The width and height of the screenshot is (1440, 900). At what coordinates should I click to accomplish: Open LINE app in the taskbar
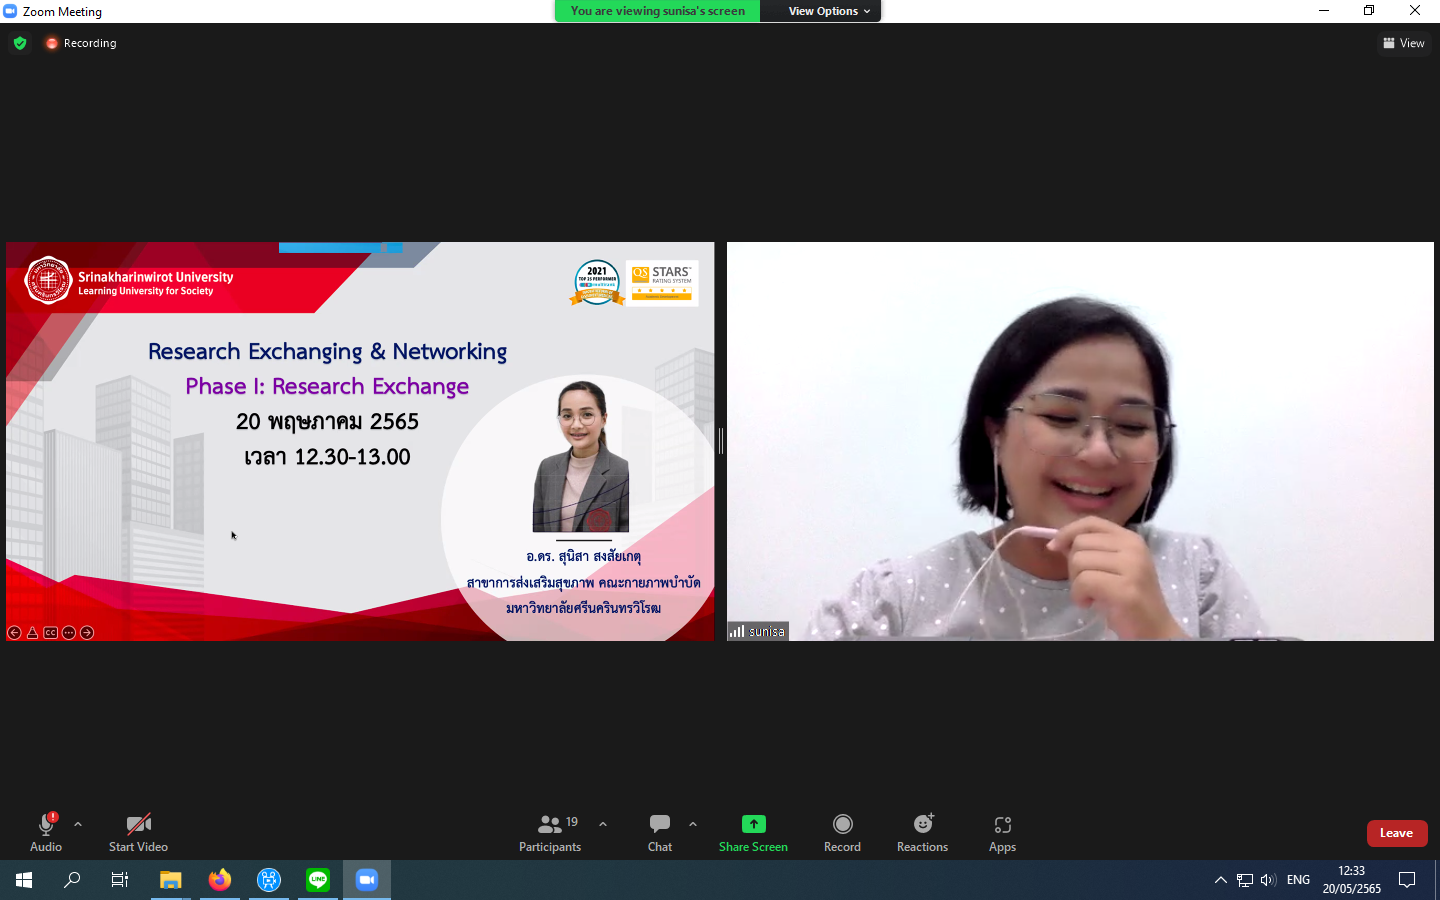coord(318,880)
